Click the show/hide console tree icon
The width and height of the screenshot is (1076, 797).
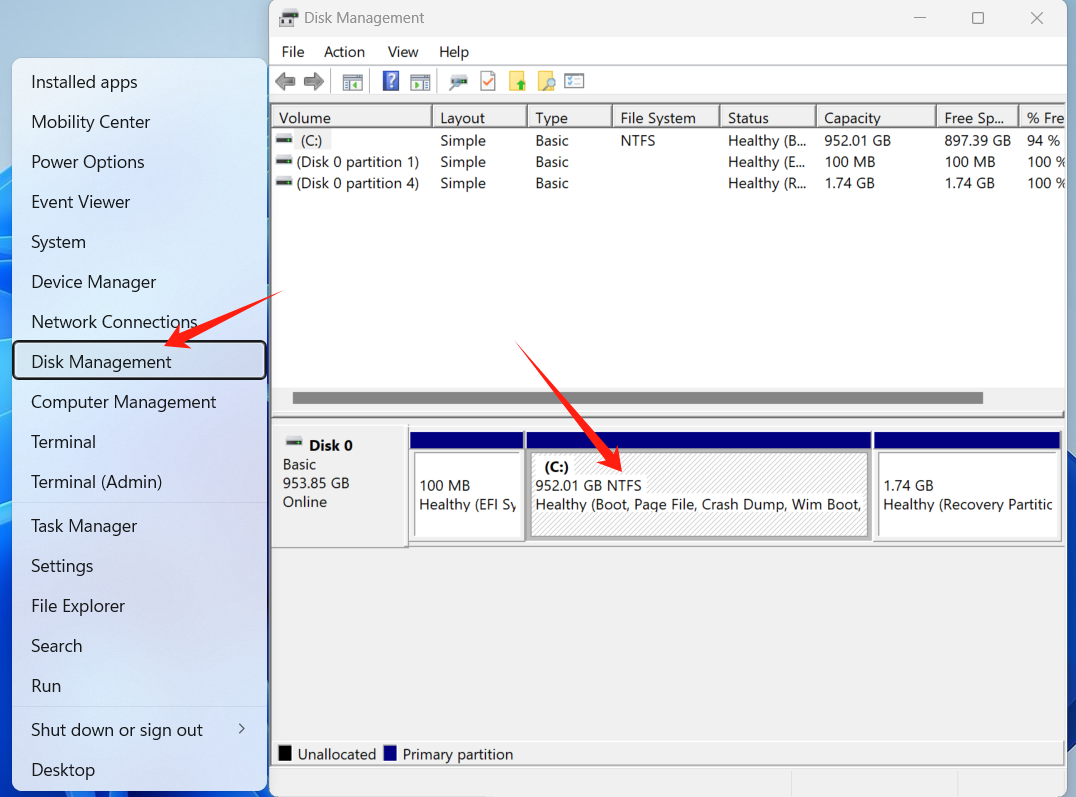tap(352, 81)
